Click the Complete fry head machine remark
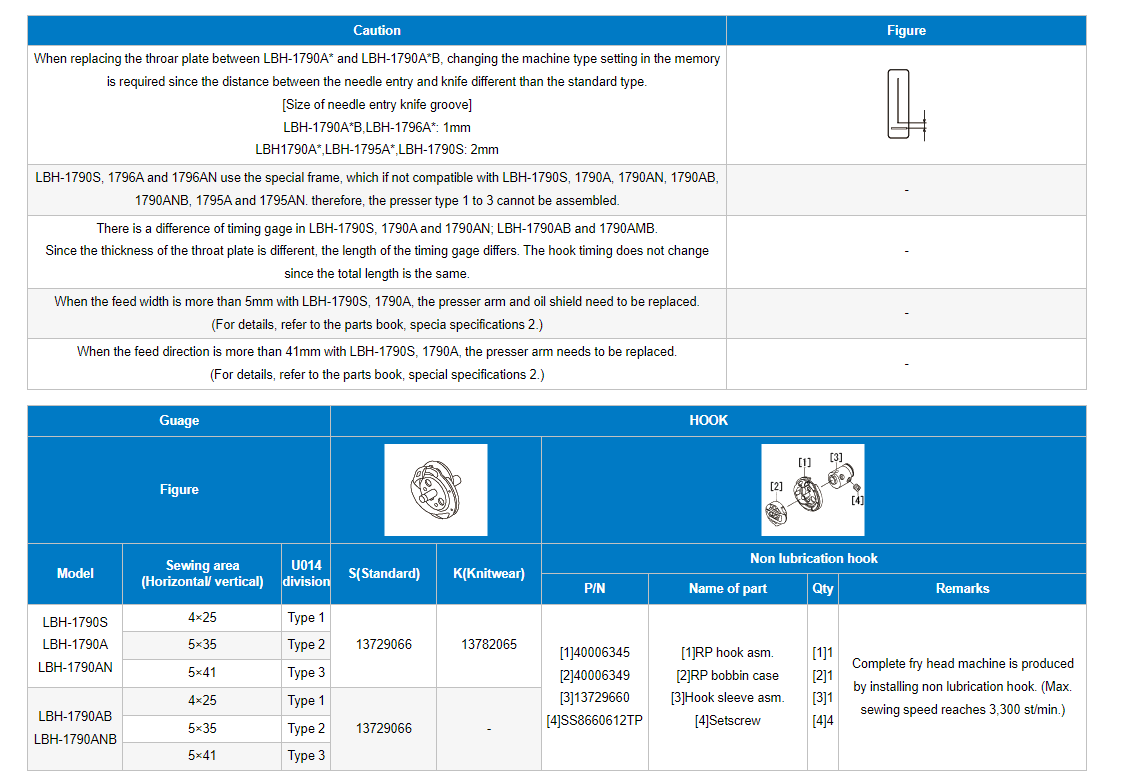Image resolution: width=1142 pixels, height=784 pixels. pos(962,686)
